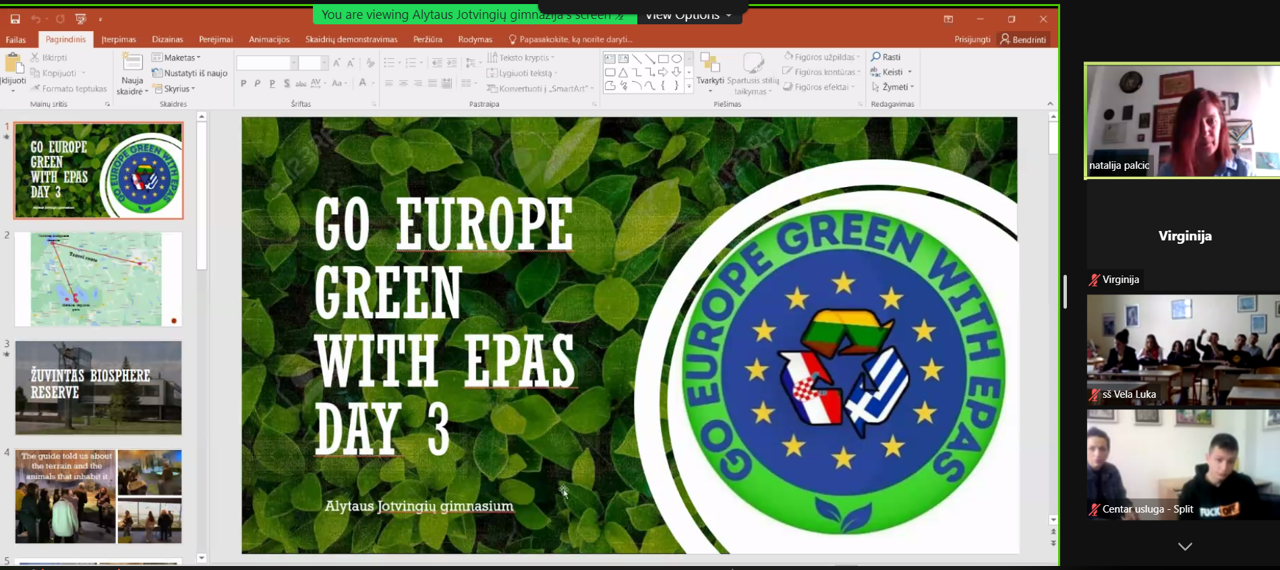The image size is (1280, 570).
Task: Toggle center text alignment
Action: (403, 84)
